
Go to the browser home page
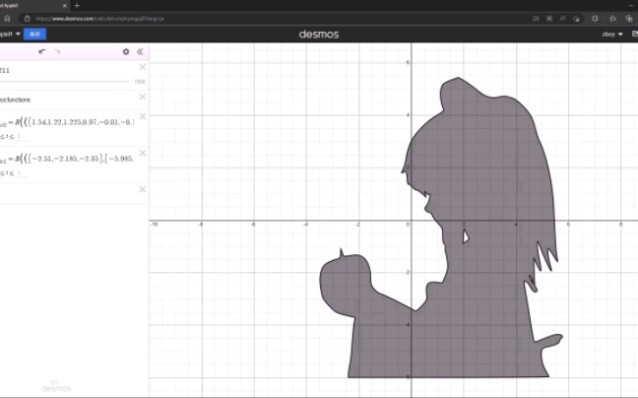click(7, 19)
